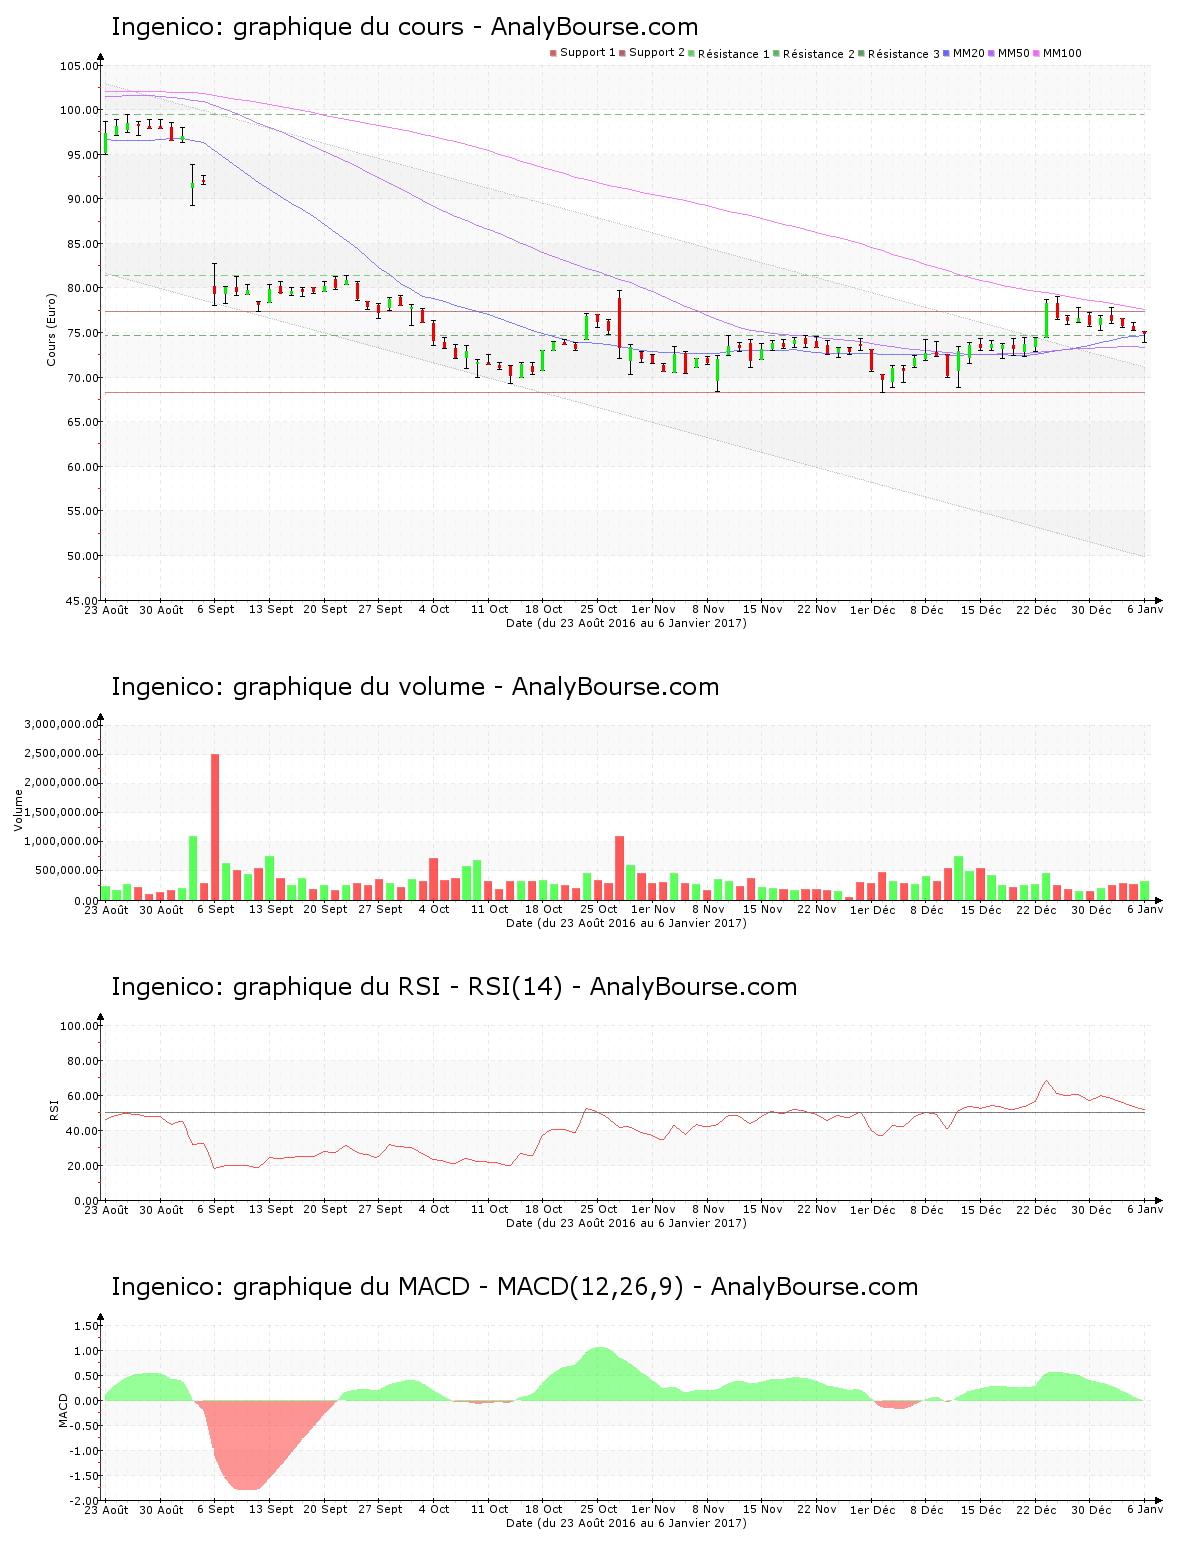Select the 'Résistance 1' legend label

click(734, 54)
